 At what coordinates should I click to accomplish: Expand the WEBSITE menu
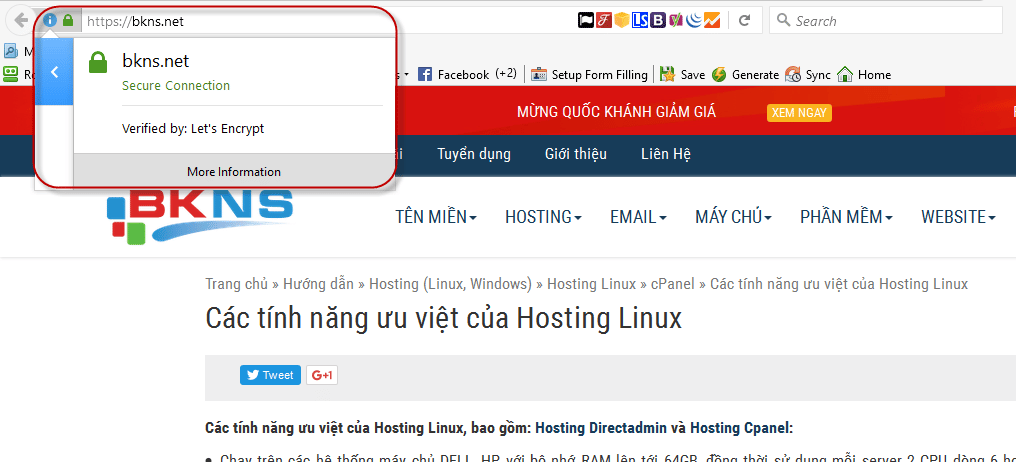(x=958, y=216)
